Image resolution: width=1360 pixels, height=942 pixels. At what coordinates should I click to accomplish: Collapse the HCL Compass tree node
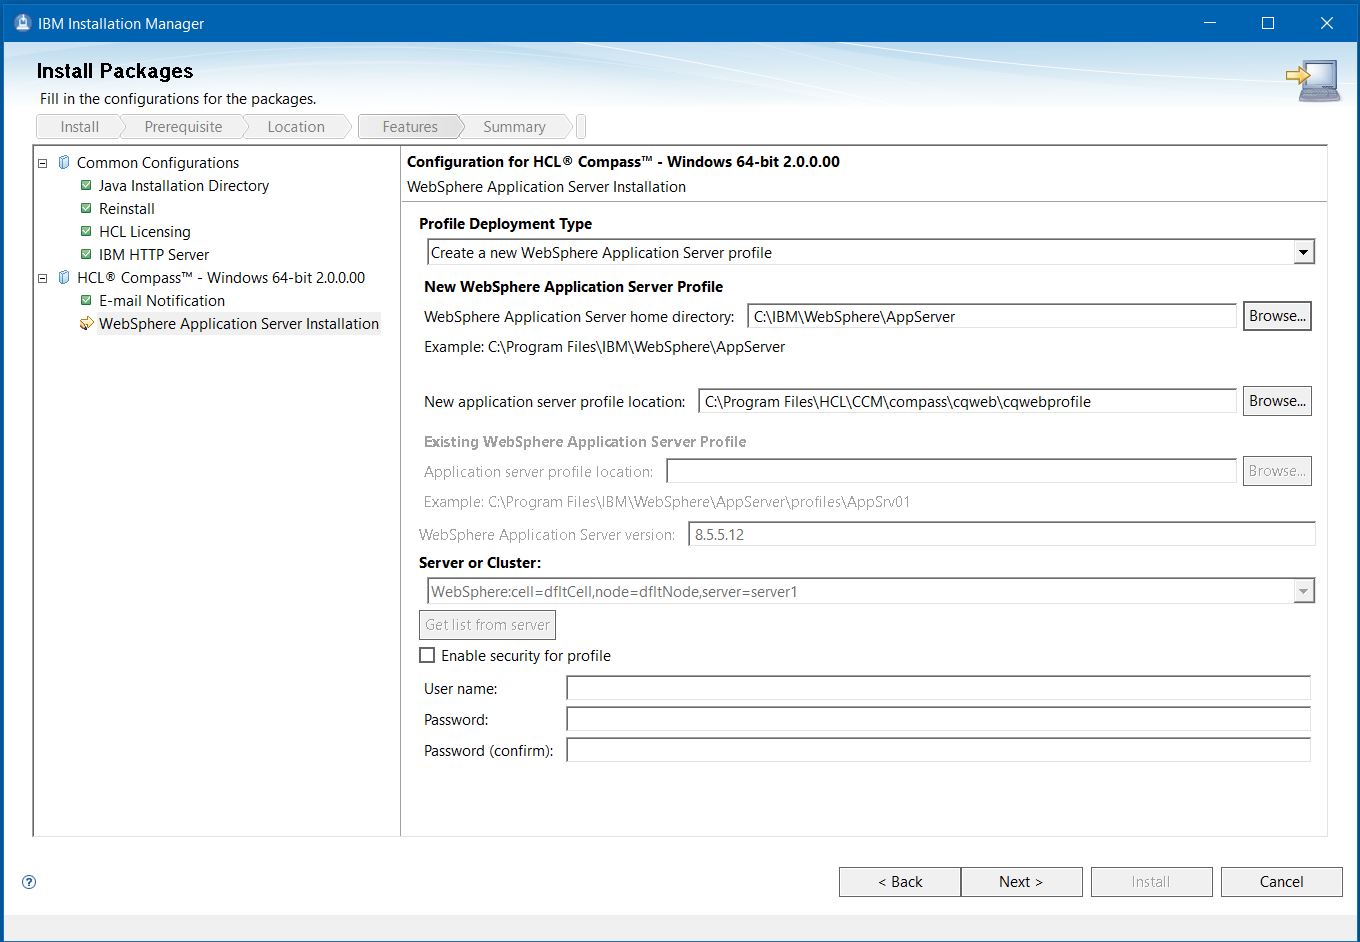tap(43, 278)
